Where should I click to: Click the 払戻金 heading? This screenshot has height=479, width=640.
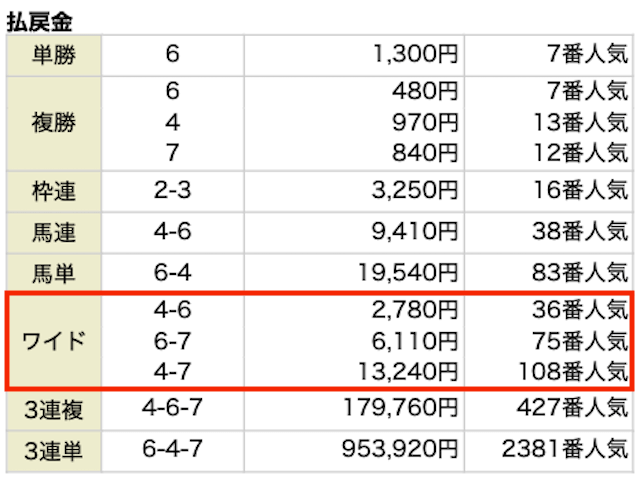40,21
